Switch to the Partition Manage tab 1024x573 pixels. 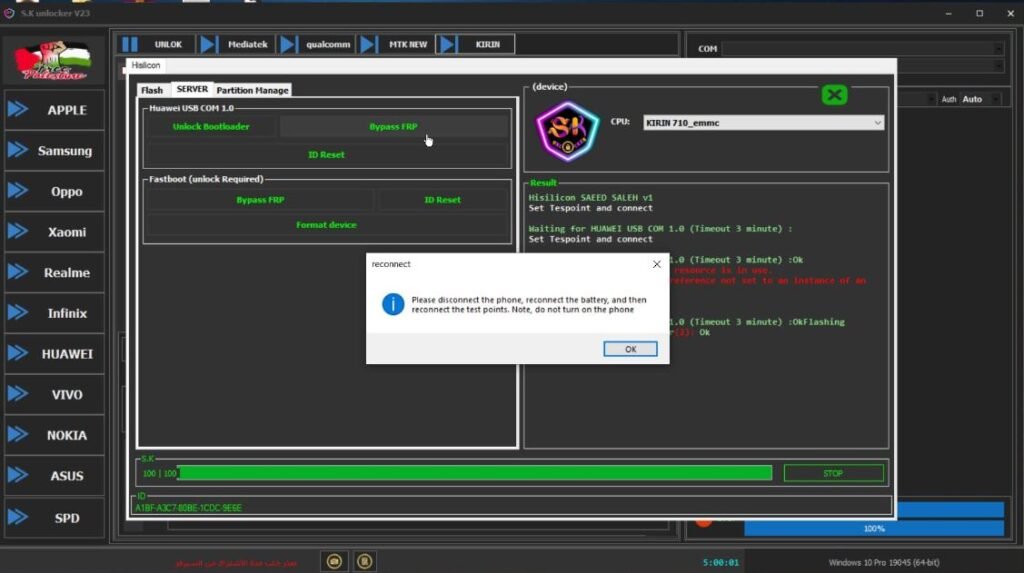(252, 90)
